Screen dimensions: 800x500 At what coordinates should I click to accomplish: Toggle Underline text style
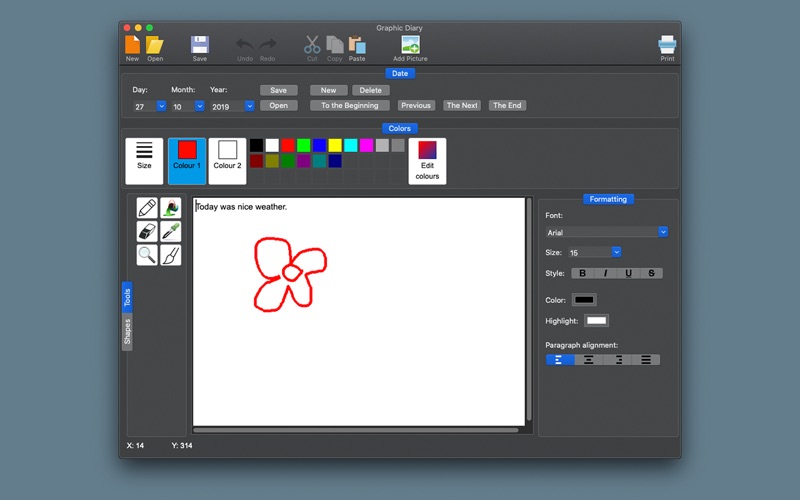point(628,273)
